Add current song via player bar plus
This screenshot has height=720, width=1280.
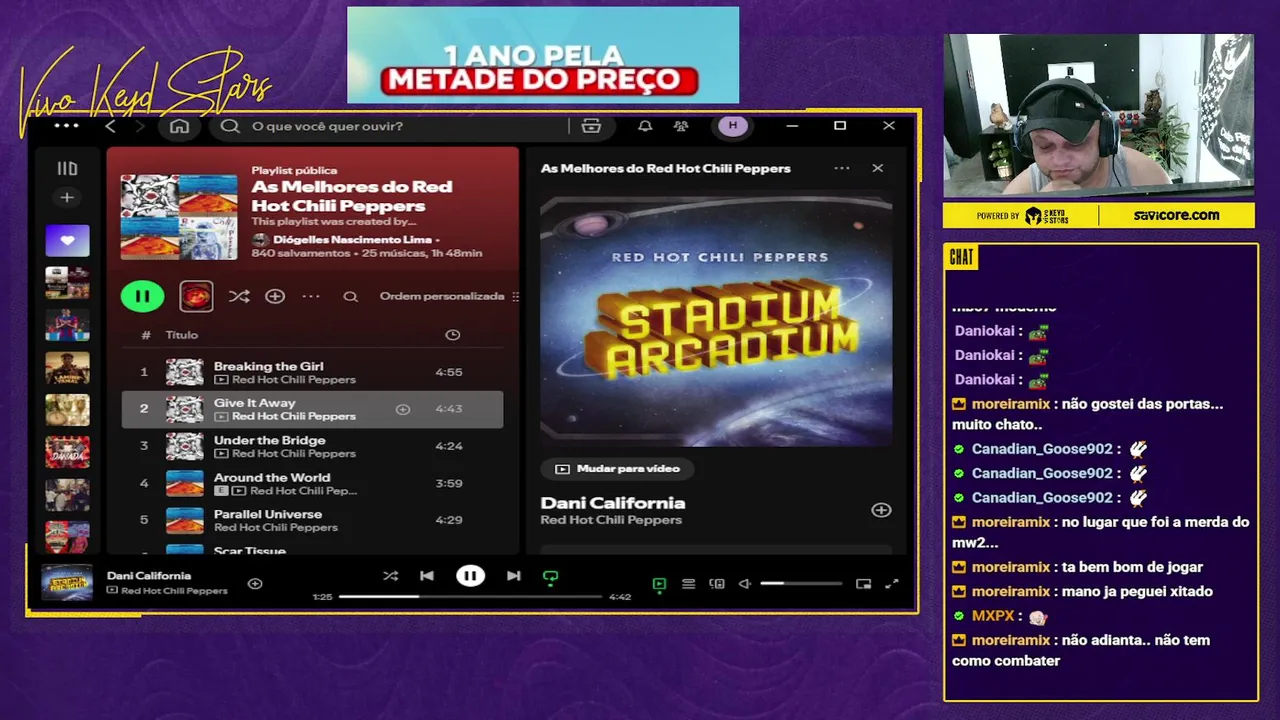(x=255, y=583)
